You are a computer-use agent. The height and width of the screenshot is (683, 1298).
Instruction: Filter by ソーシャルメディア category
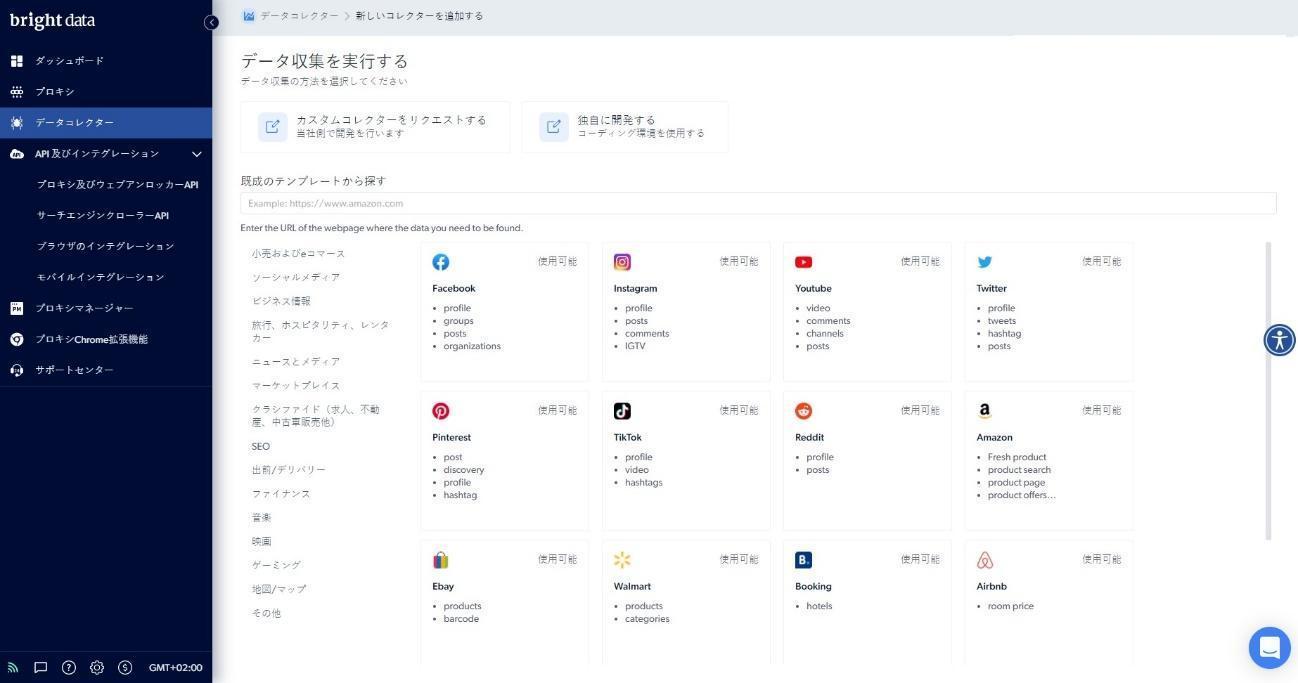(x=296, y=278)
